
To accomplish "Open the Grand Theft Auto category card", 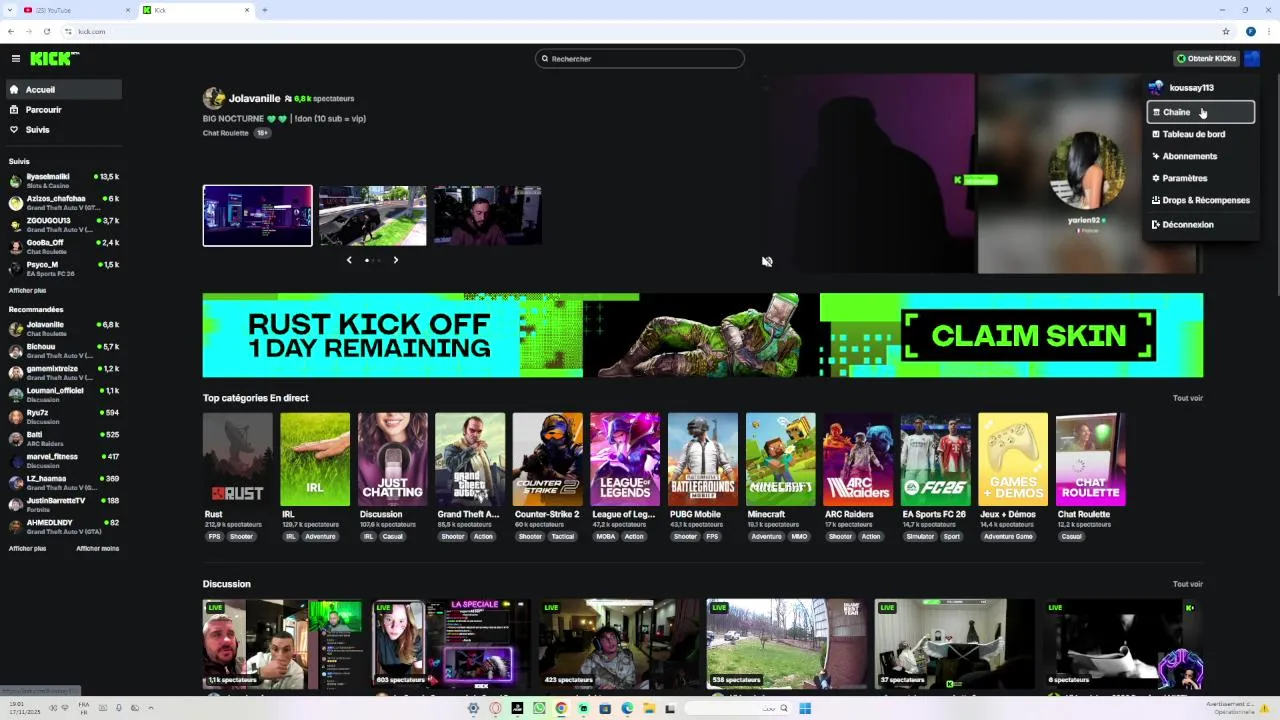I will [x=470, y=460].
